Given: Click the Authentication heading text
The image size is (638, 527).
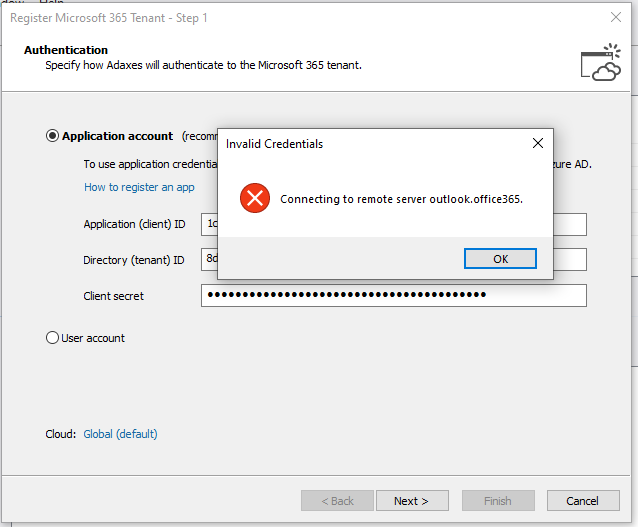Looking at the screenshot, I should pyautogui.click(x=66, y=50).
